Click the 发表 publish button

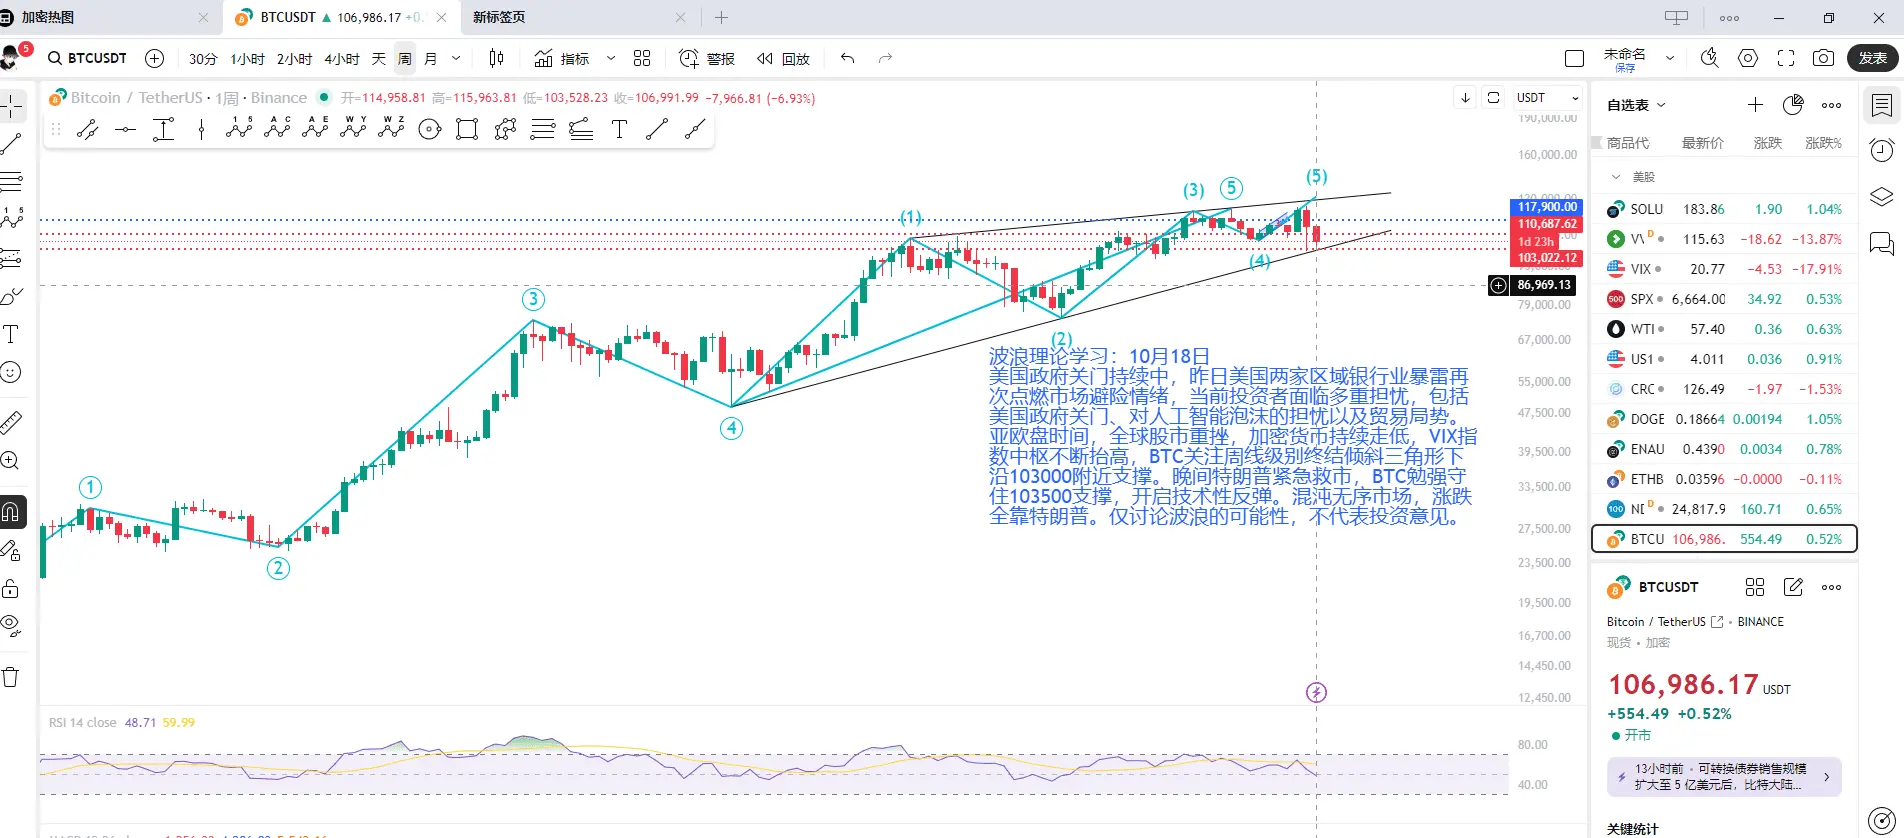(x=1873, y=59)
